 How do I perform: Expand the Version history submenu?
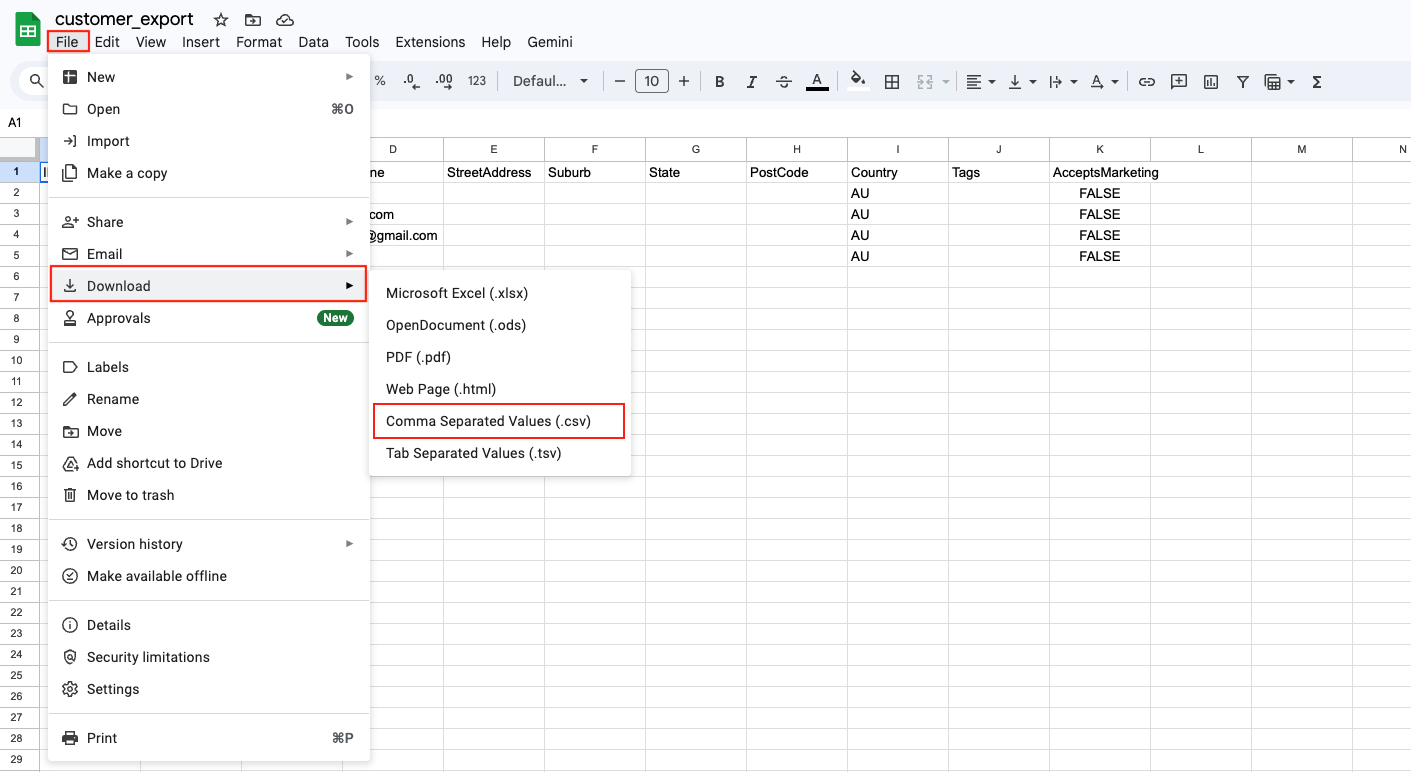(x=209, y=544)
